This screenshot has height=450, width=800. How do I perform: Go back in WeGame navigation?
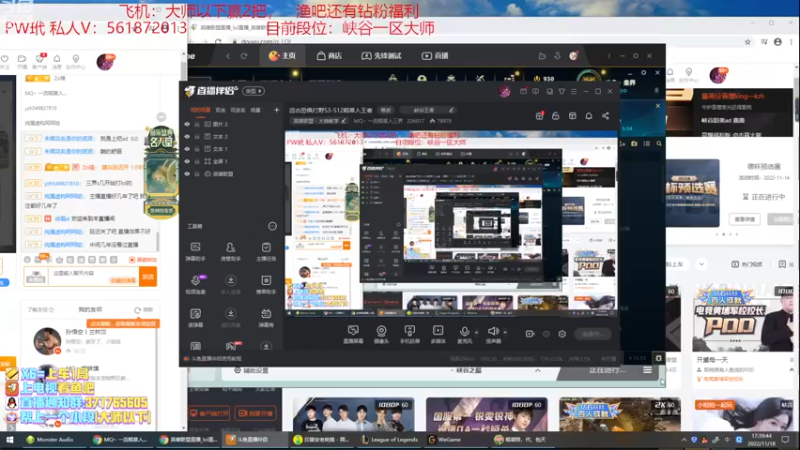(228, 56)
